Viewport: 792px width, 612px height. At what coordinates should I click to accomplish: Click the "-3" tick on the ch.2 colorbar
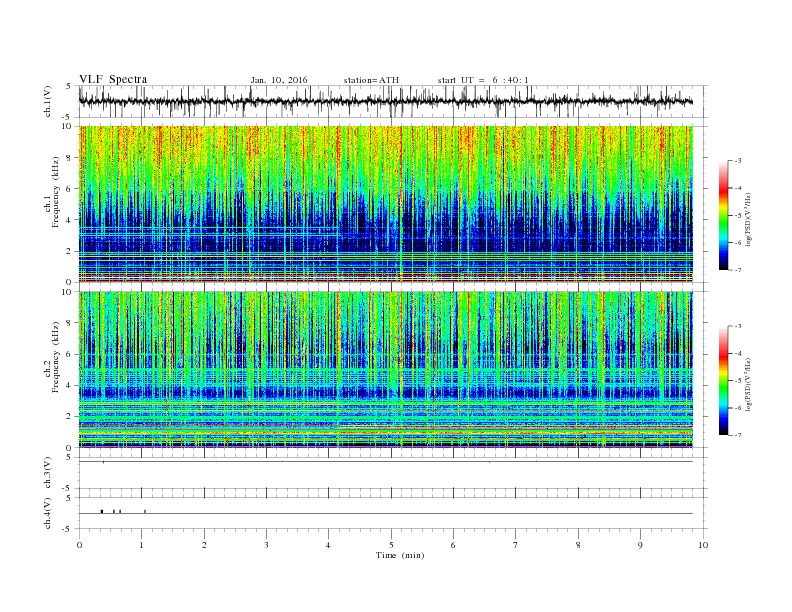click(x=738, y=326)
